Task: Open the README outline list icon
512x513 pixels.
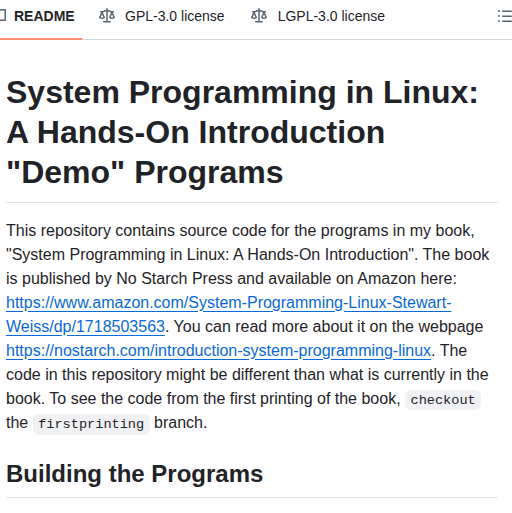Action: click(x=505, y=16)
